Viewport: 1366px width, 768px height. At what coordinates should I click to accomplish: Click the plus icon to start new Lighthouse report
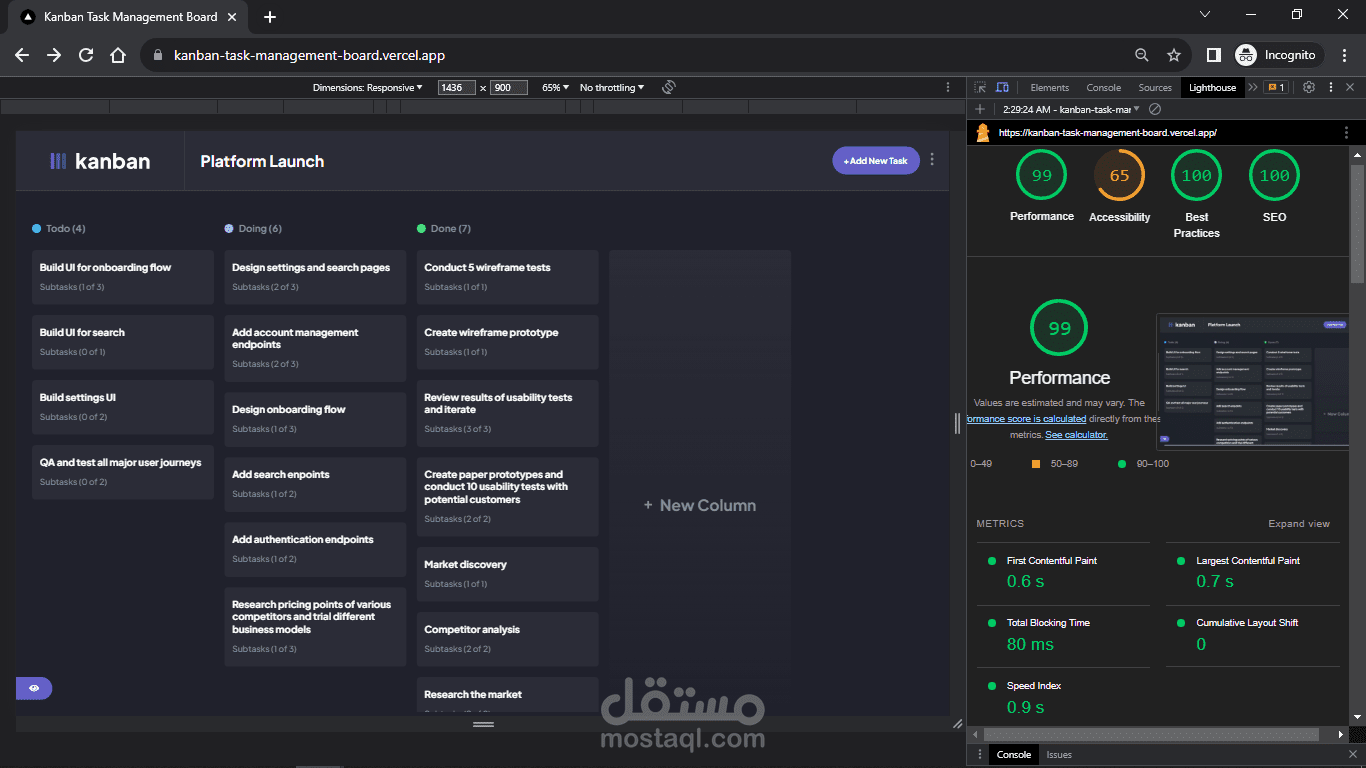(980, 109)
